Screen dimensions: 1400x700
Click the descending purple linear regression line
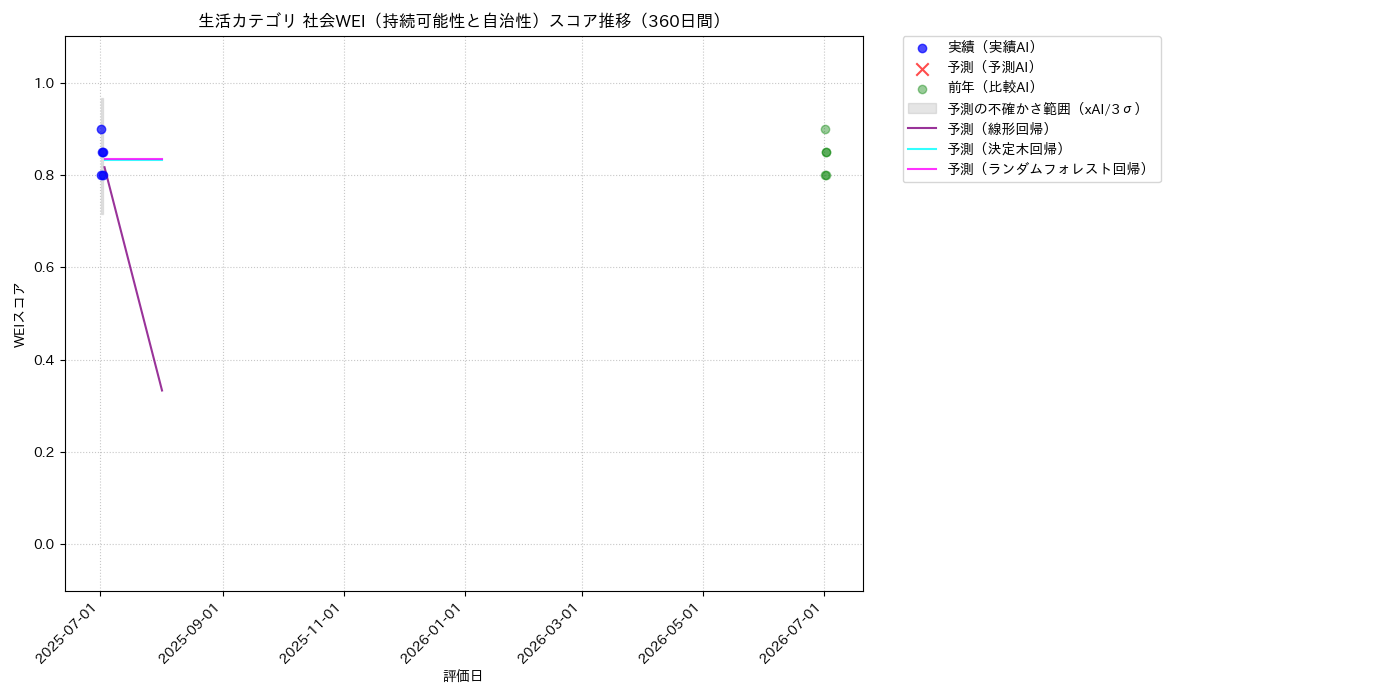pos(133,280)
